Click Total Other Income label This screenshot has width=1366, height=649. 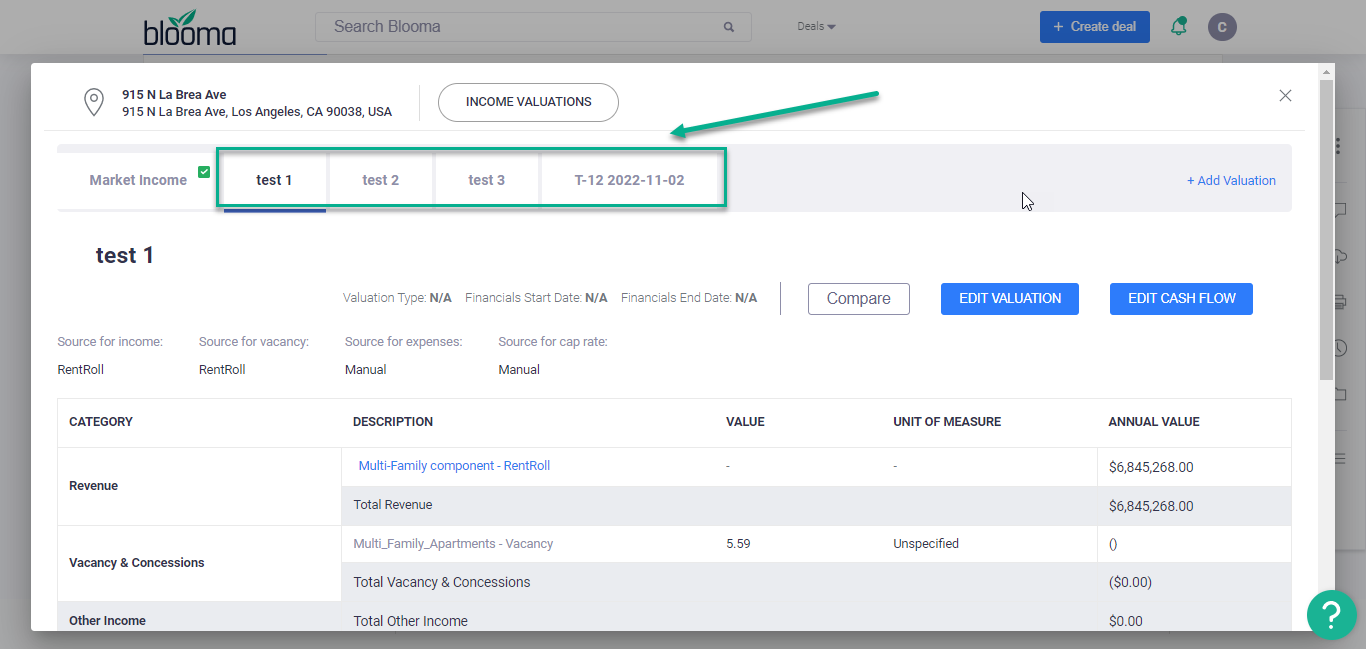click(410, 621)
